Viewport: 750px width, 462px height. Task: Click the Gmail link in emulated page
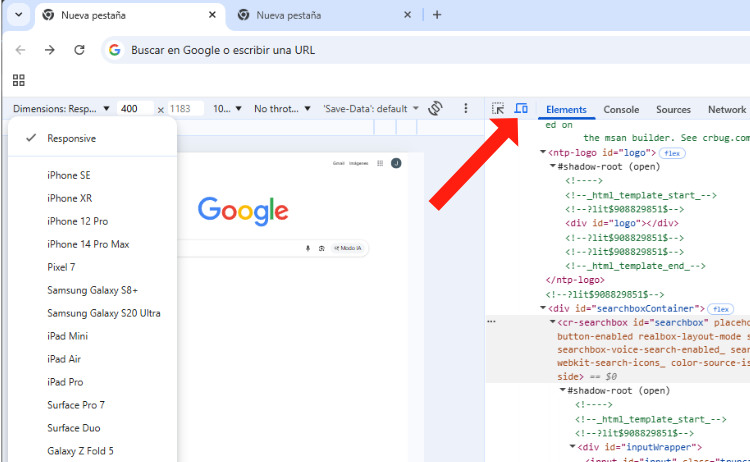[x=339, y=164]
